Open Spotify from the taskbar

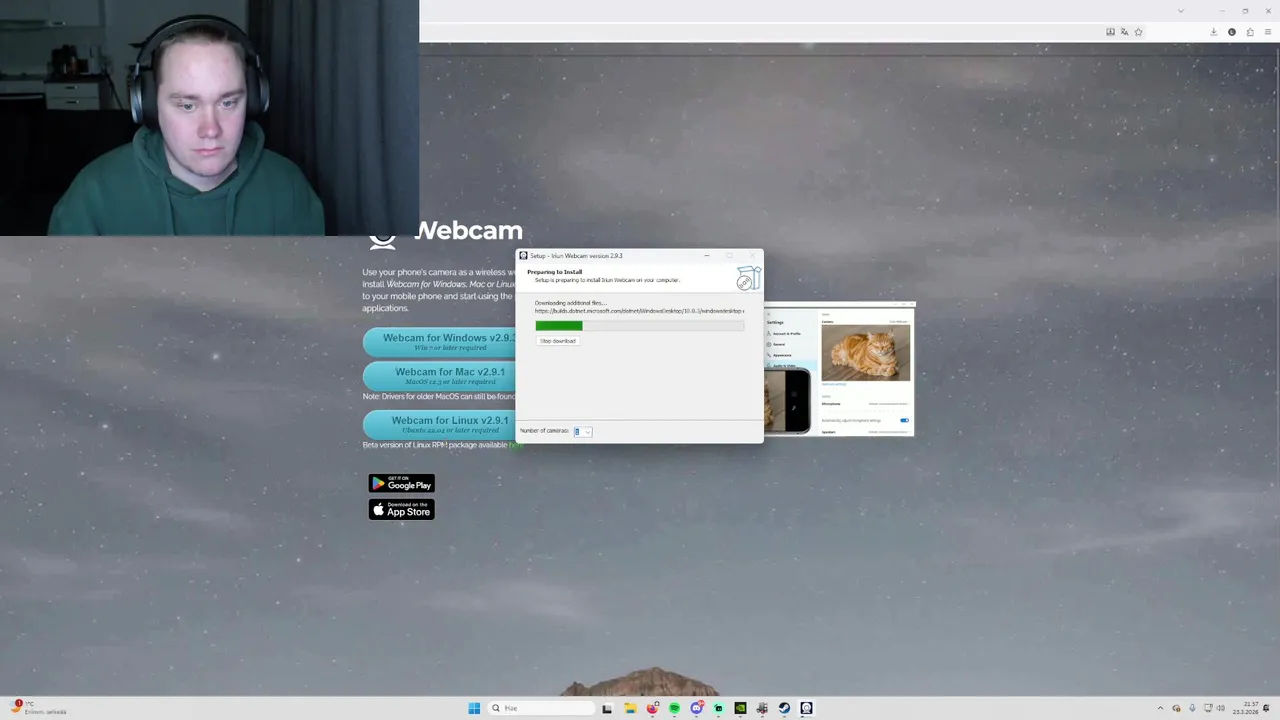point(674,708)
